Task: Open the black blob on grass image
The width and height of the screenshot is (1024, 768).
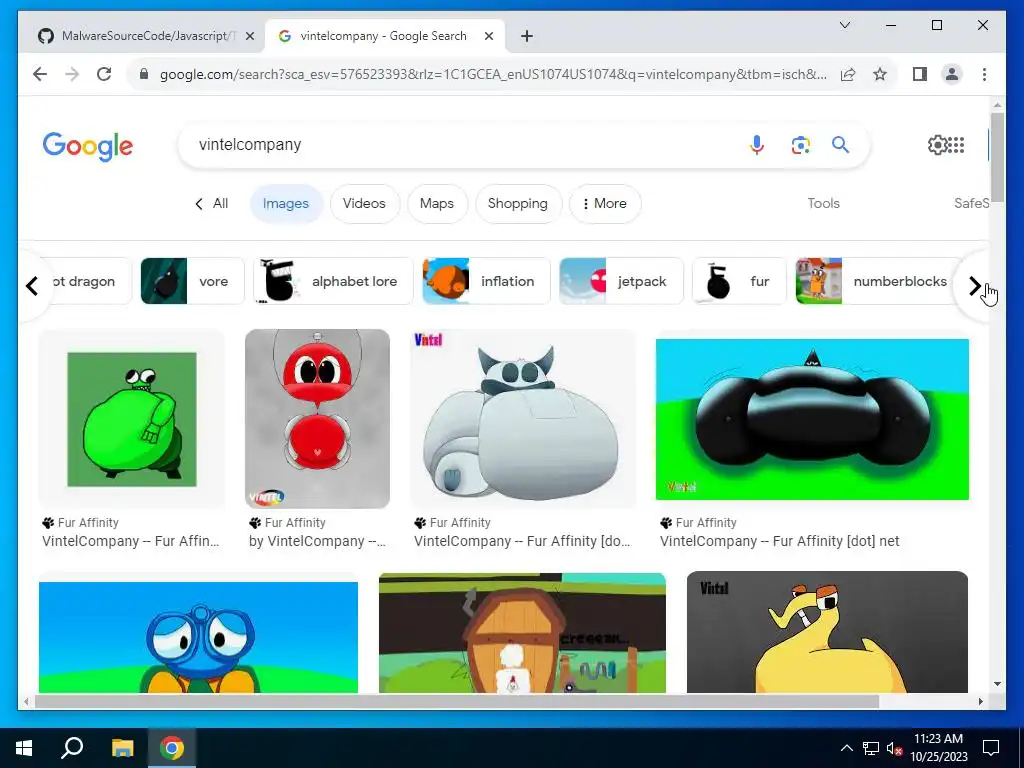Action: tap(812, 419)
